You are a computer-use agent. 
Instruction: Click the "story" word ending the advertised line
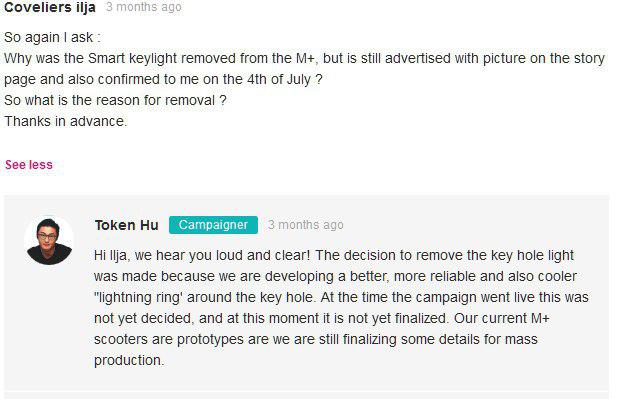coord(589,58)
